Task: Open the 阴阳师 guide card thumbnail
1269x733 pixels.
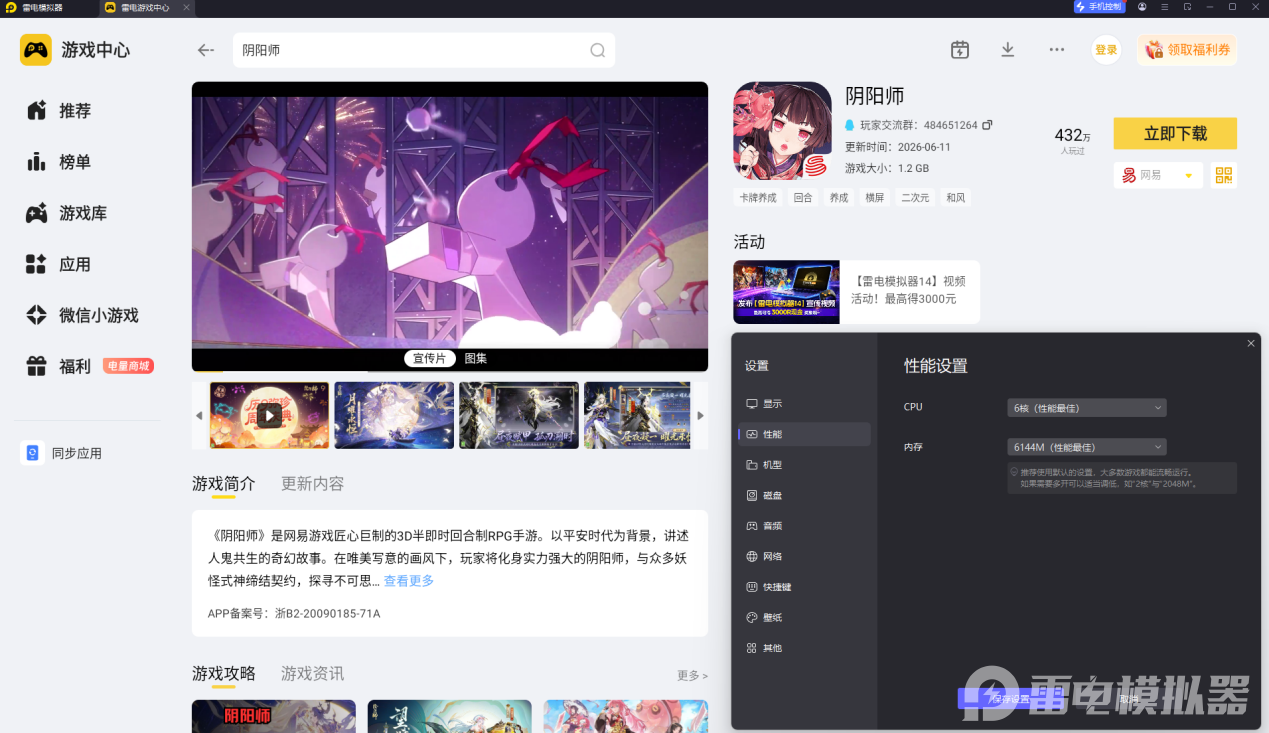Action: [x=274, y=716]
